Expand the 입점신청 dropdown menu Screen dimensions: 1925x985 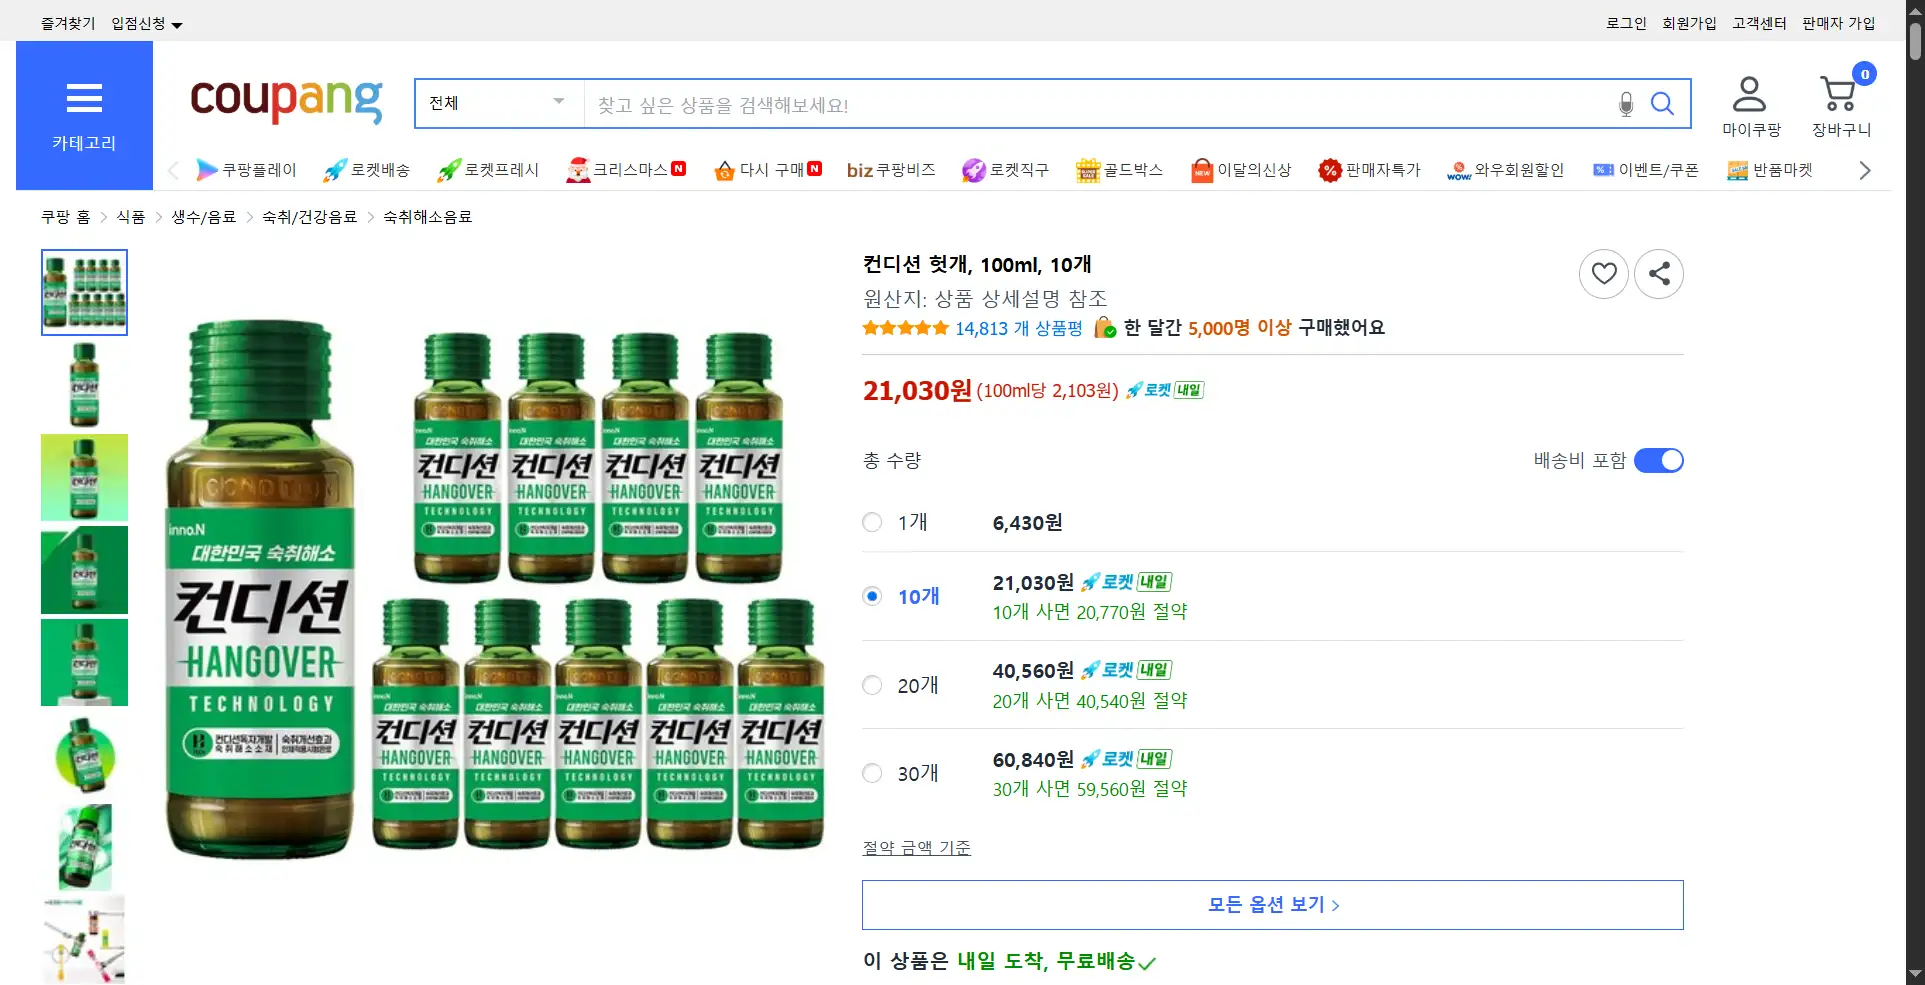pyautogui.click(x=146, y=24)
